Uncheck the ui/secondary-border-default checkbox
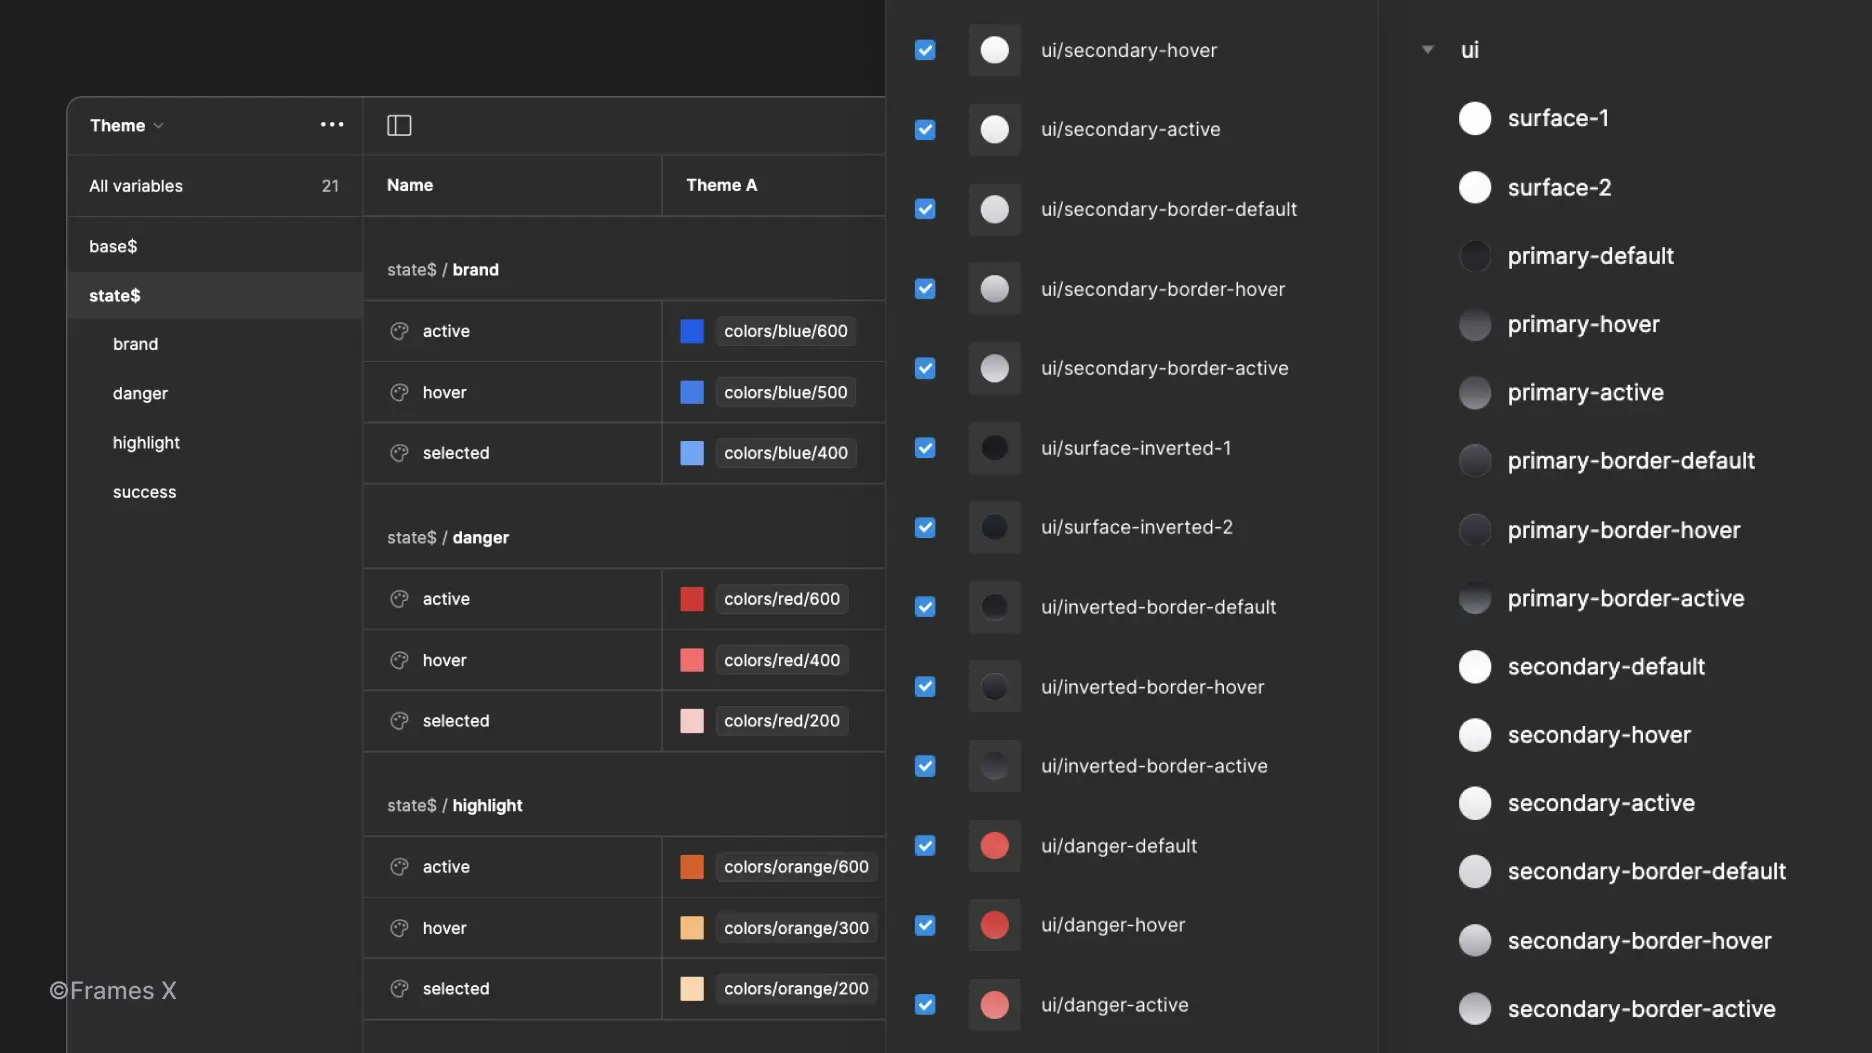Screen dimensions: 1872x1053 click(x=925, y=209)
